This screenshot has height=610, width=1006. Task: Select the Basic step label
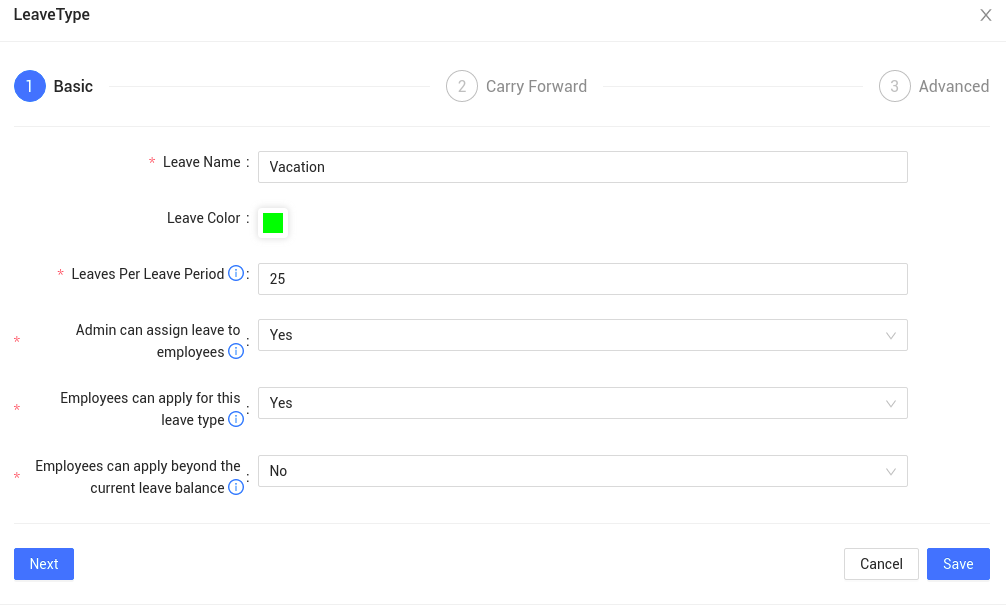73,86
